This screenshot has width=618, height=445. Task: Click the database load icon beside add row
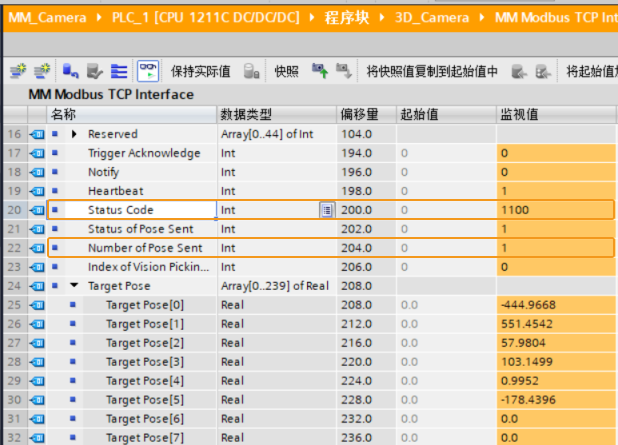coord(70,71)
